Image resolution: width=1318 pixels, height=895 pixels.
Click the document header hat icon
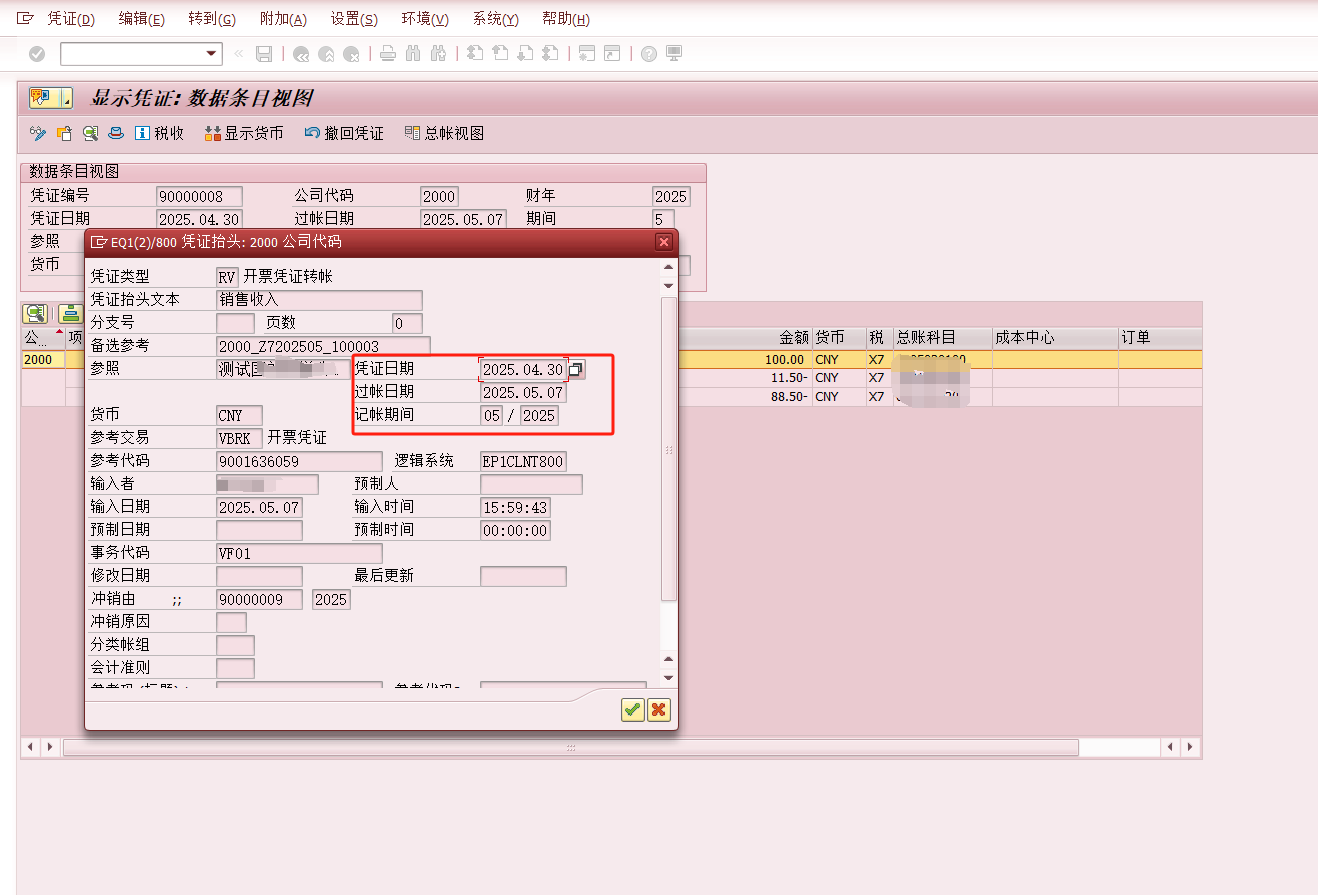coord(116,133)
